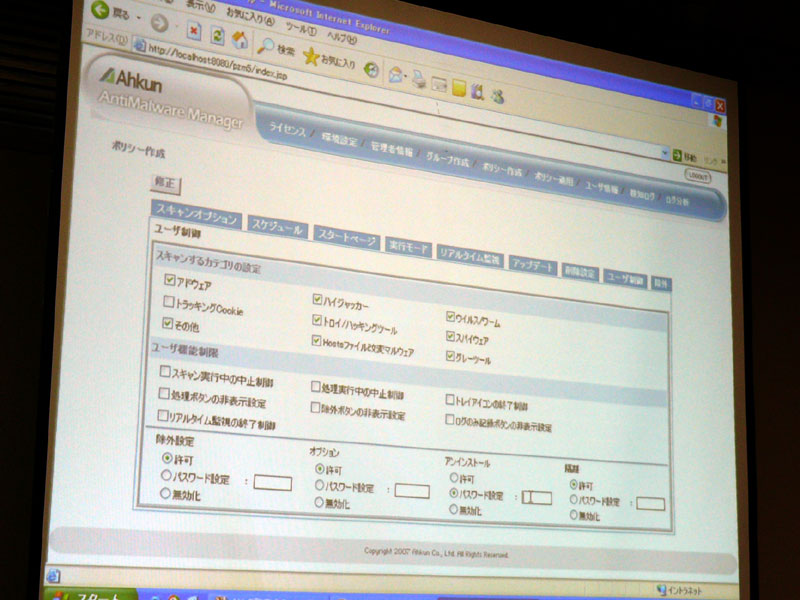Select 許可 radio under アンインストール
The image size is (800, 600).
(454, 478)
